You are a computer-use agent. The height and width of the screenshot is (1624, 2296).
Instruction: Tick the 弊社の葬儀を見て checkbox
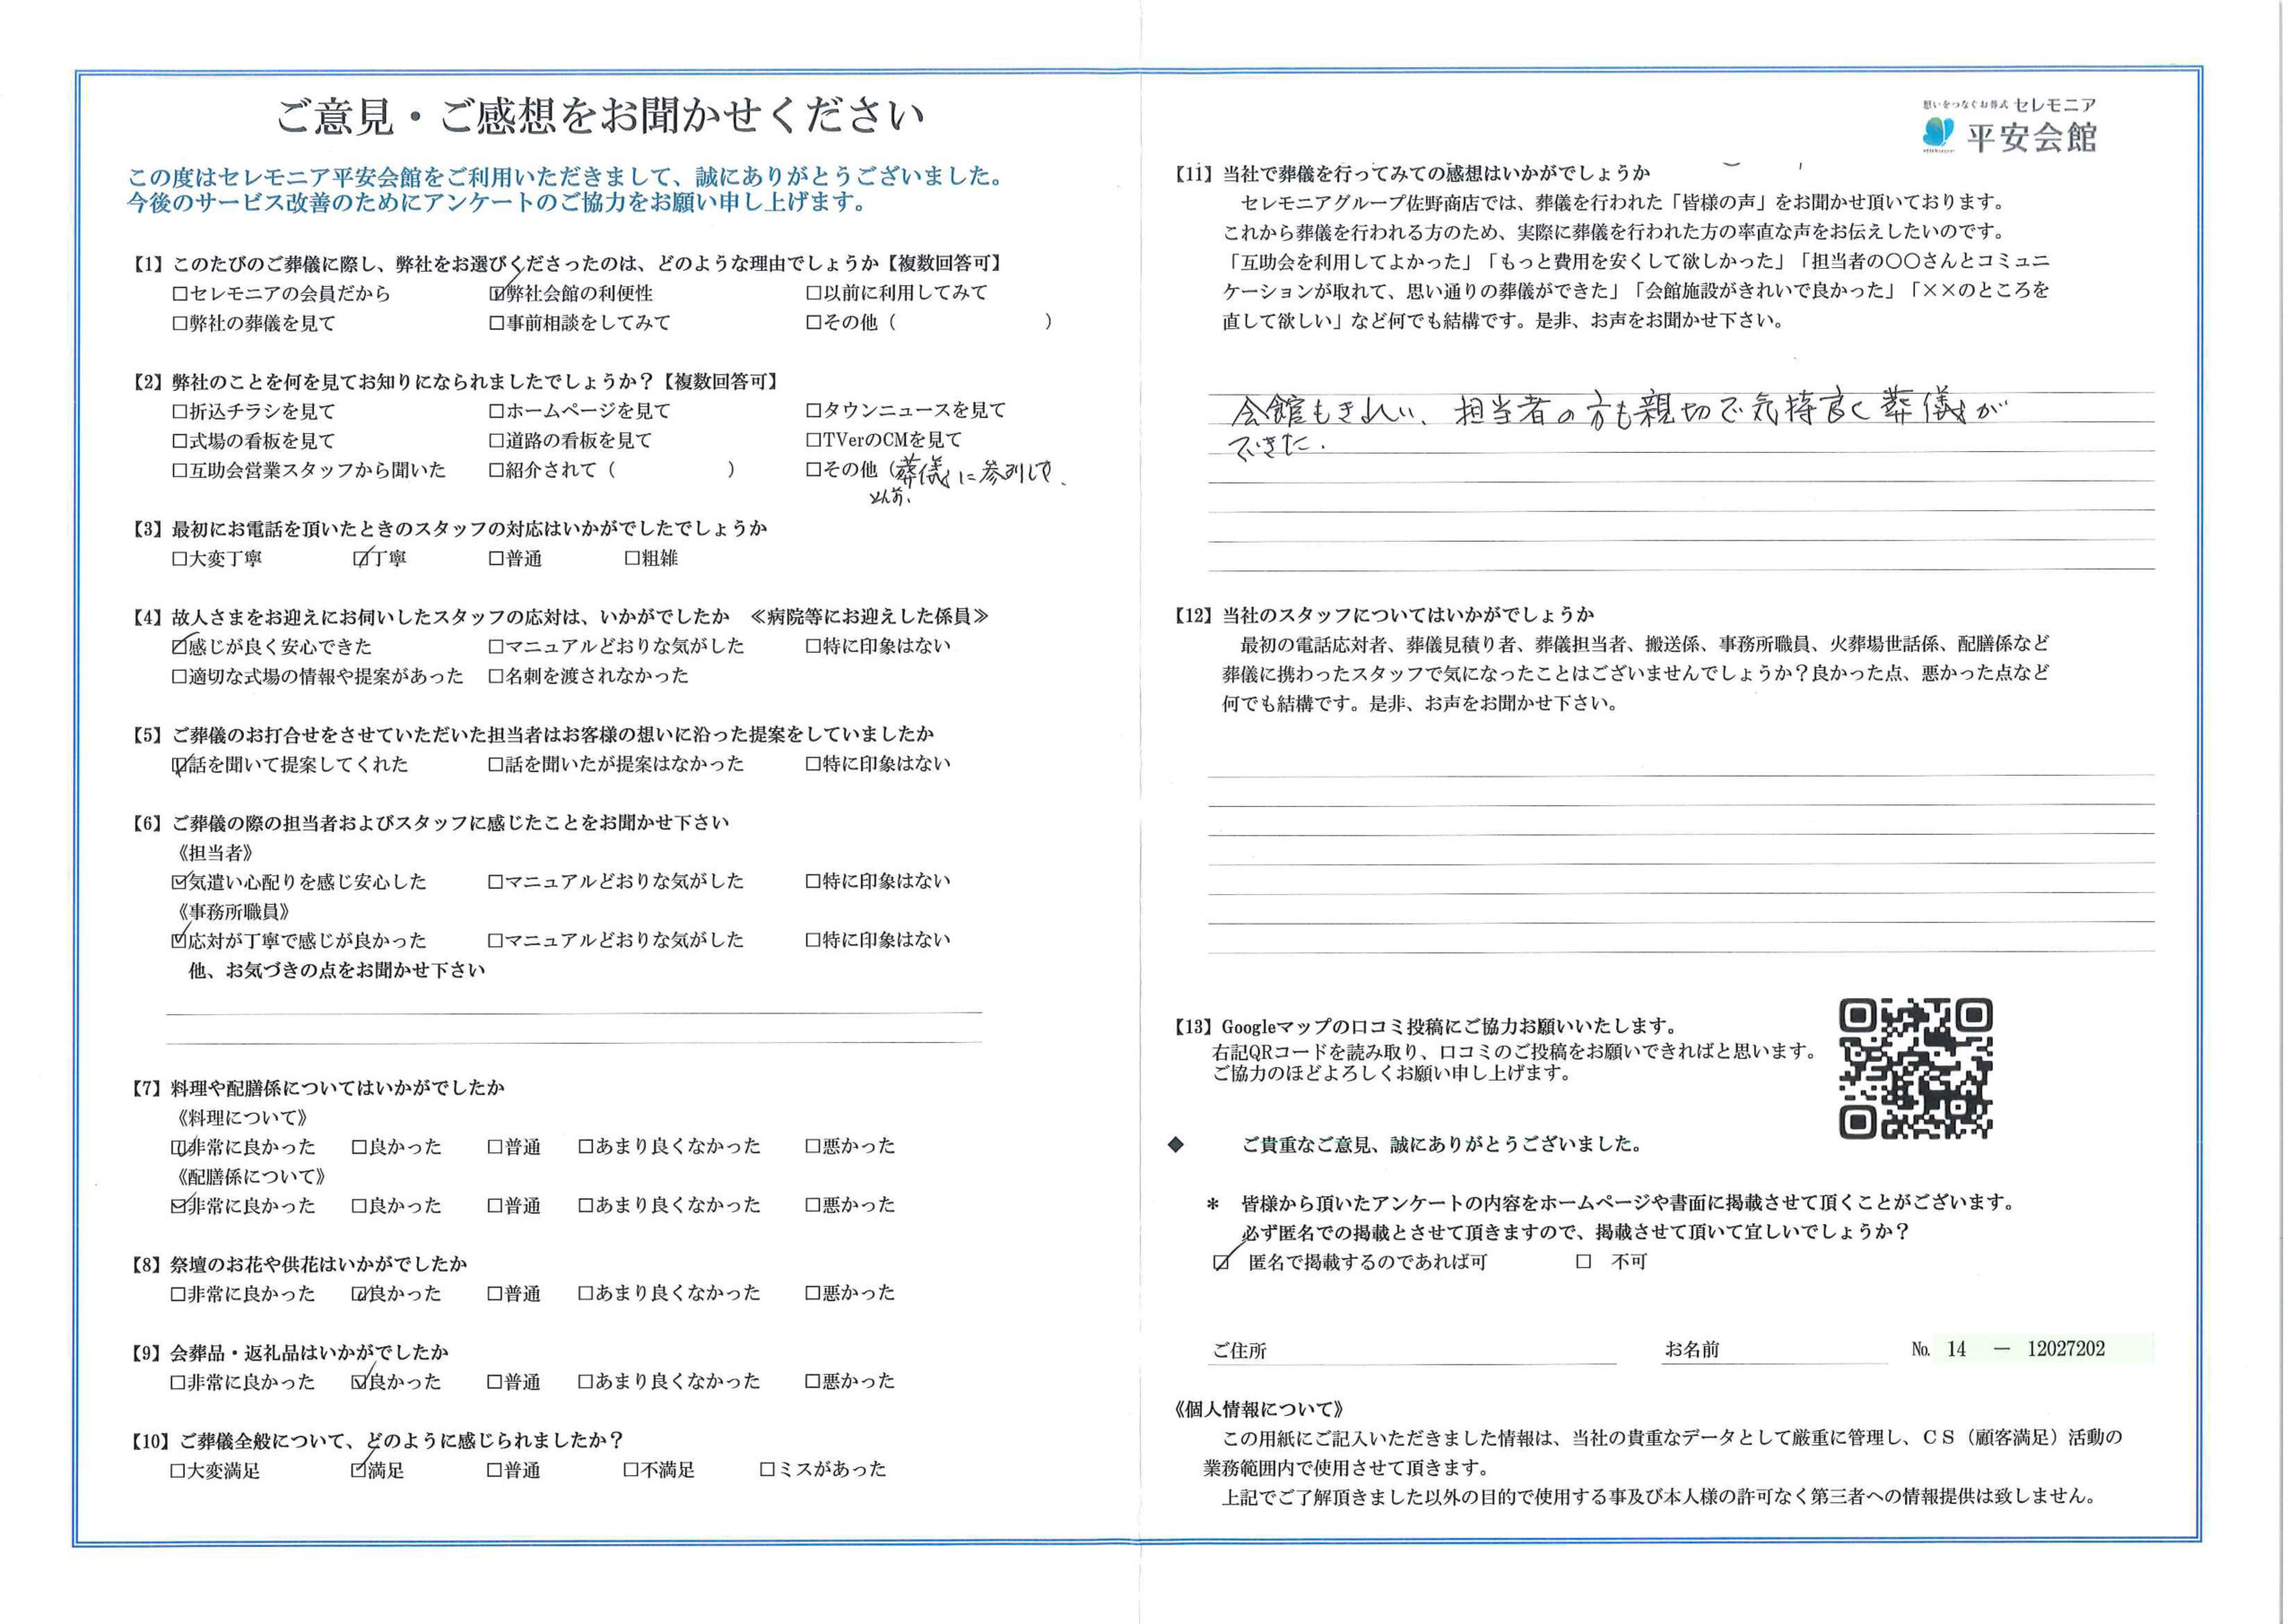coord(180,323)
